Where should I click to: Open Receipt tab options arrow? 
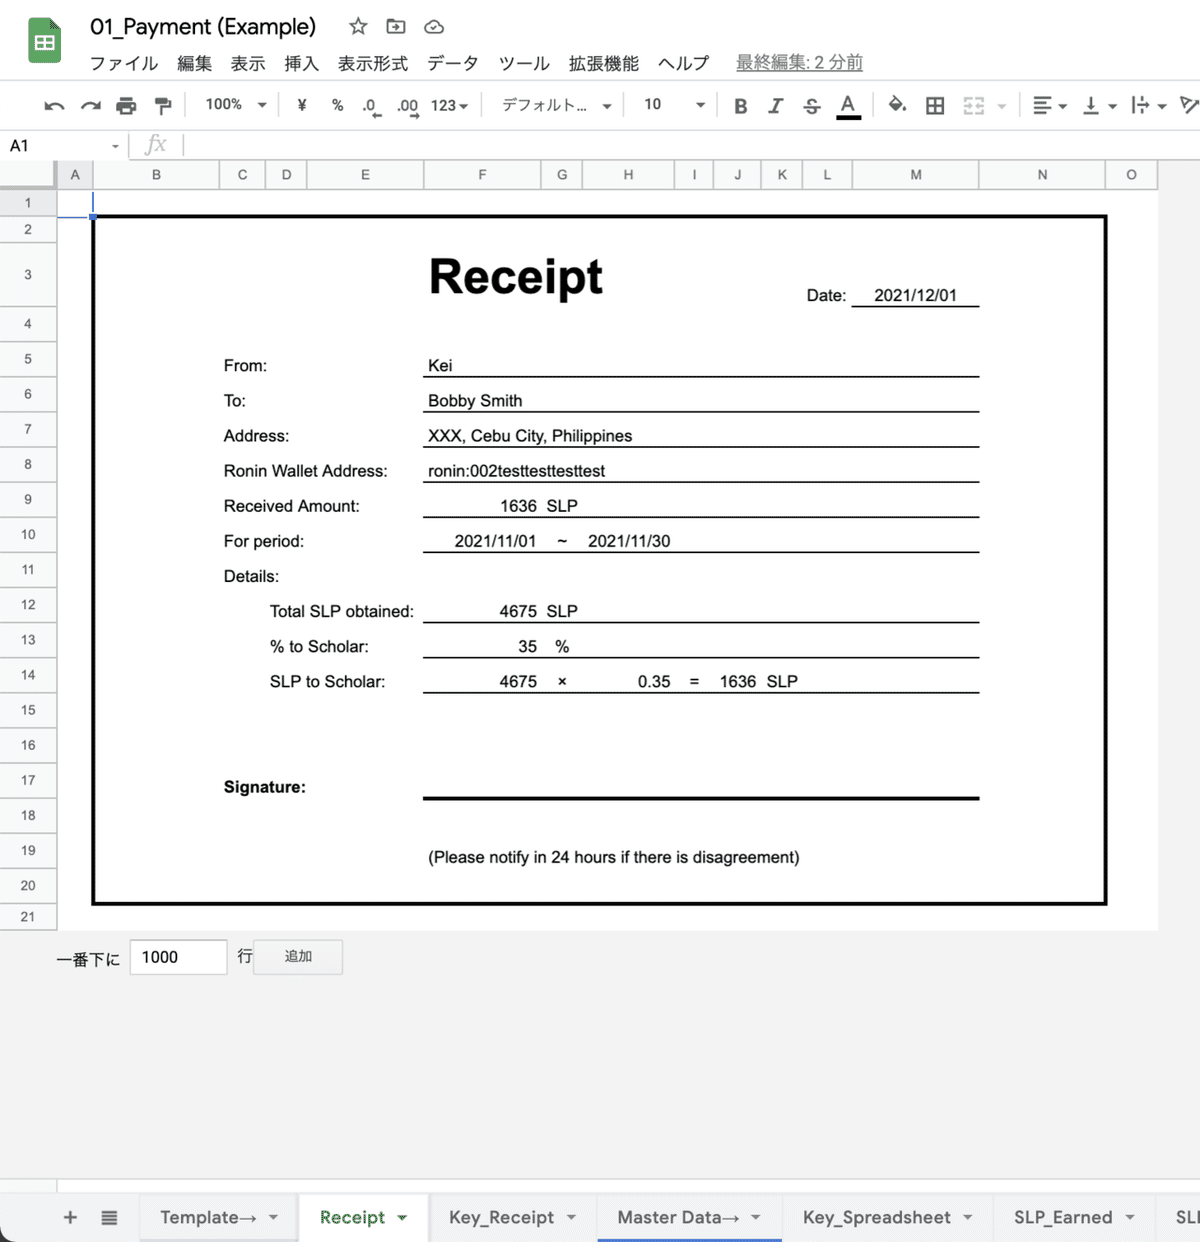402,1217
